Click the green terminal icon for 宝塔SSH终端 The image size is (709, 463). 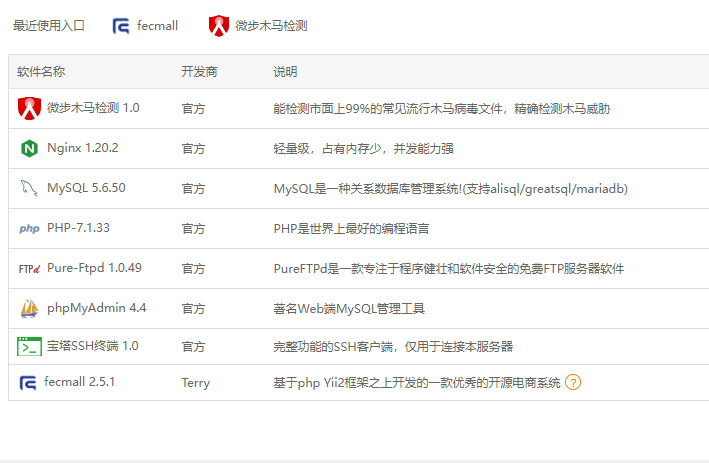(x=29, y=346)
